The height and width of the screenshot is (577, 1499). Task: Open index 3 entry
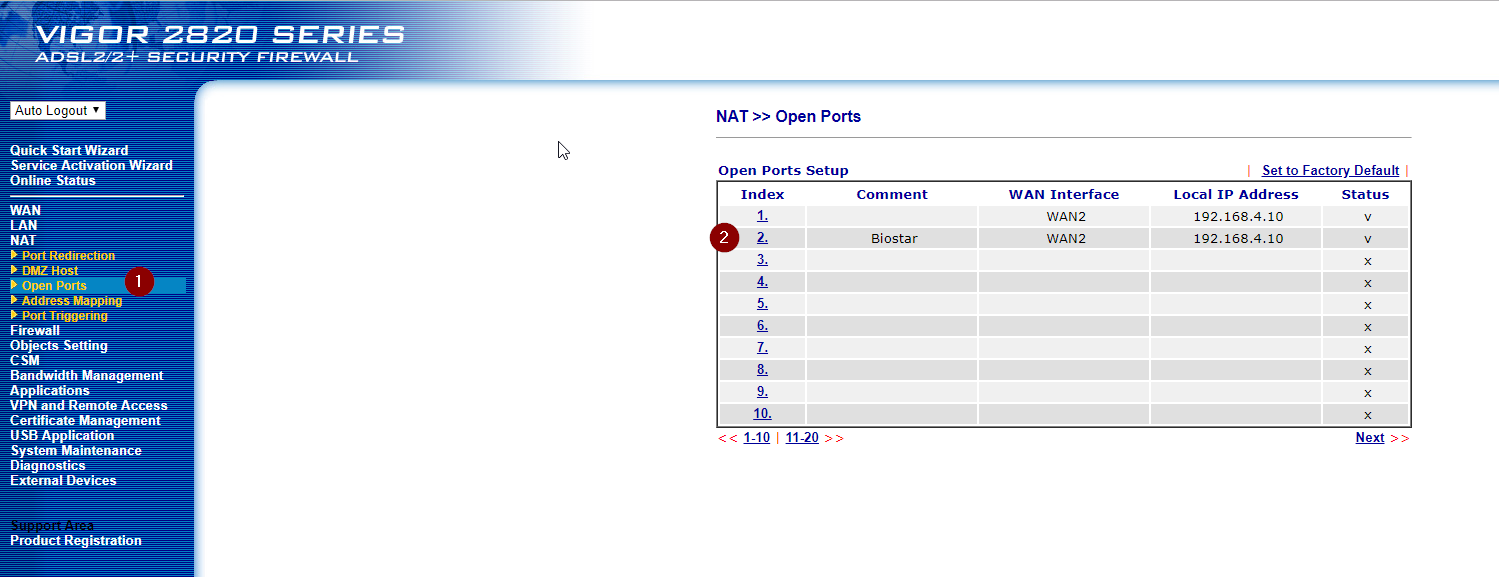762,260
